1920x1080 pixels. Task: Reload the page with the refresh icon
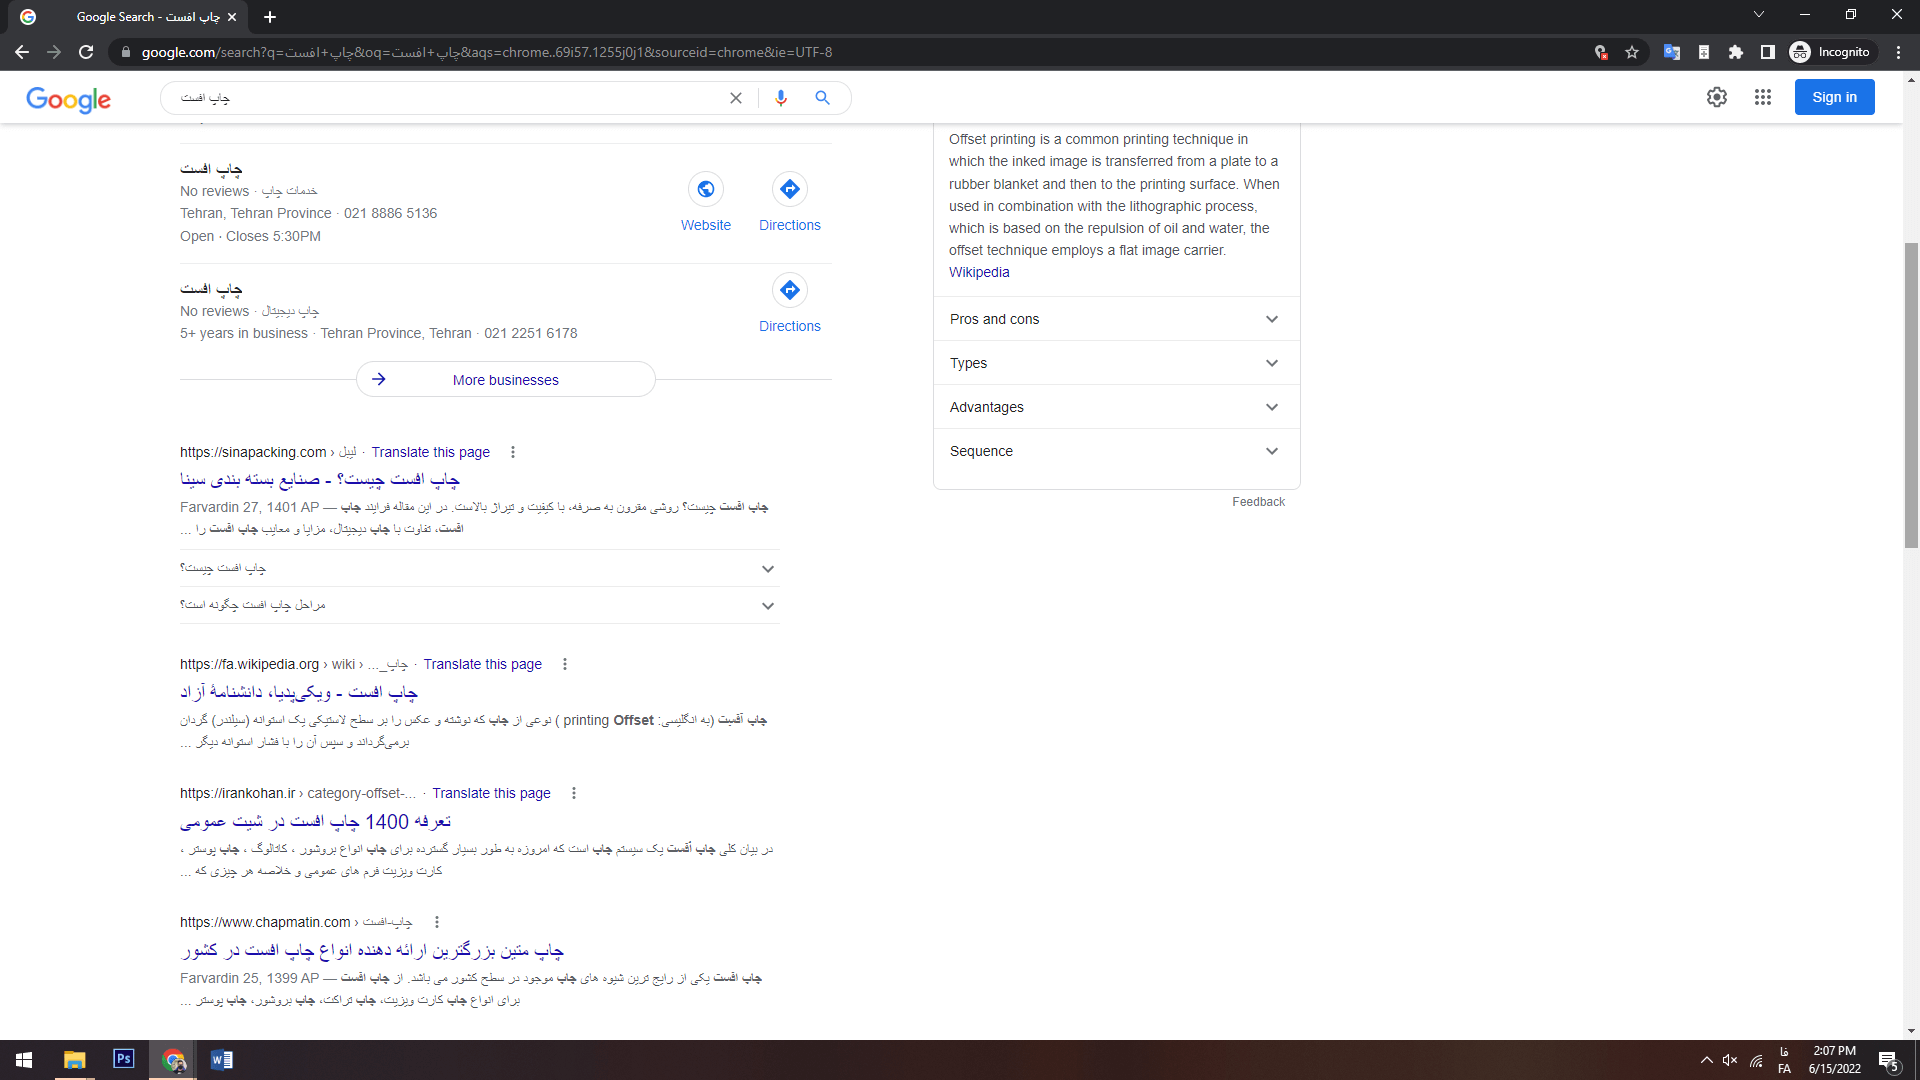[x=86, y=52]
